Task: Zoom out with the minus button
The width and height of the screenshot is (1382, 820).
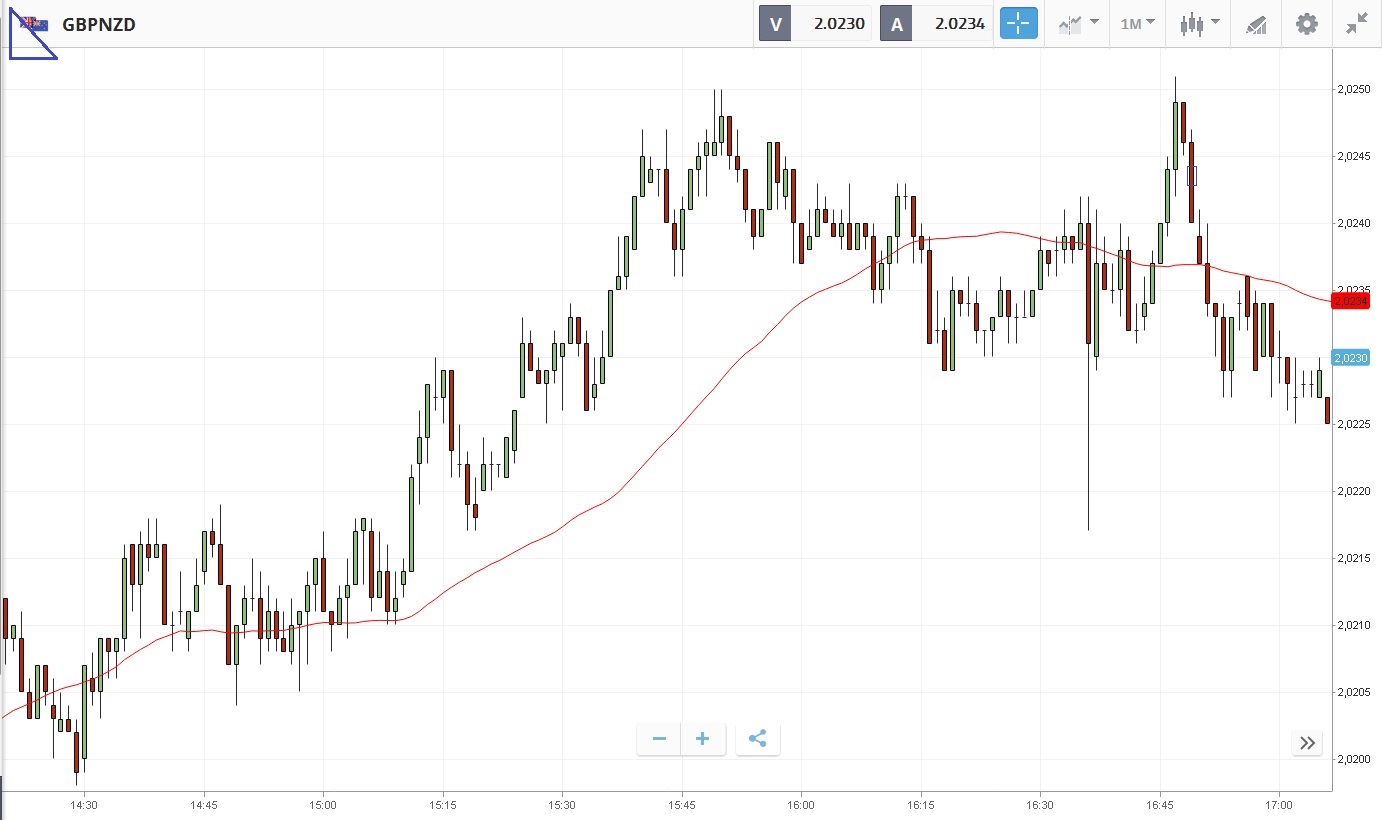Action: [659, 739]
